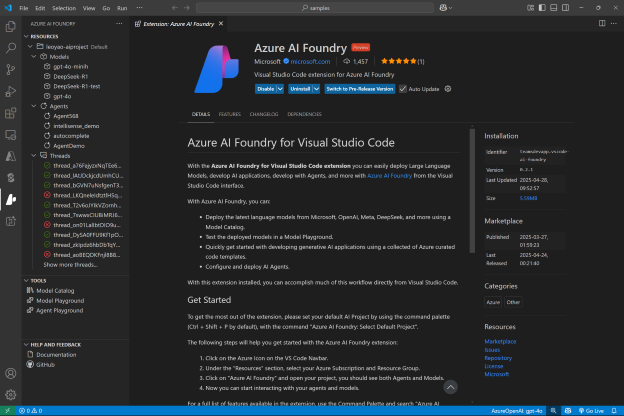
Task: Collapse the Tools section
Action: 26,281
